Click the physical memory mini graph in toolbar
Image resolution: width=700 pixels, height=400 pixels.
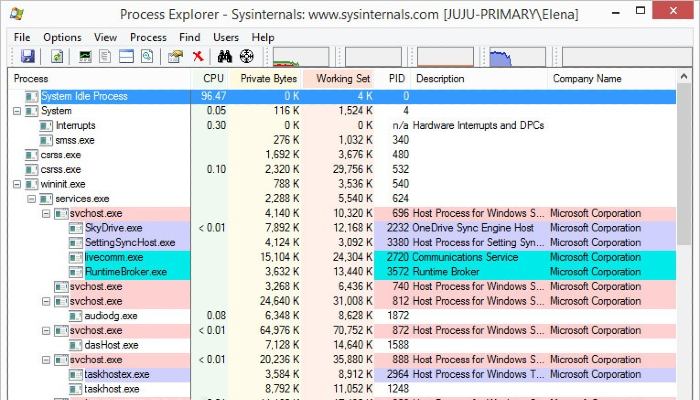click(x=517, y=57)
